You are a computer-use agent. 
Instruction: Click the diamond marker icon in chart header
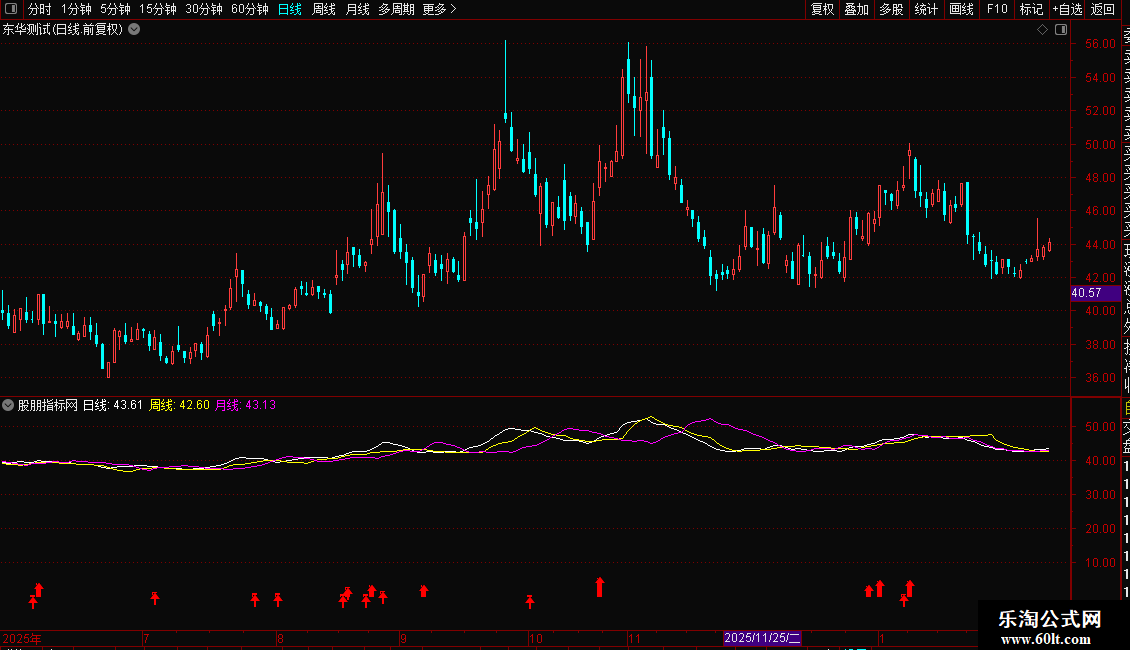pos(1042,30)
